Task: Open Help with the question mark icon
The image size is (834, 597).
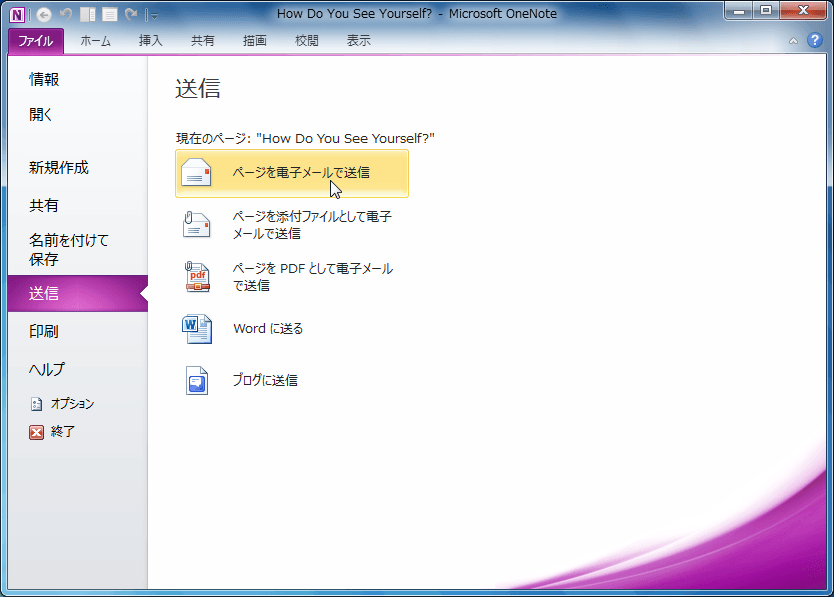Action: coord(814,40)
